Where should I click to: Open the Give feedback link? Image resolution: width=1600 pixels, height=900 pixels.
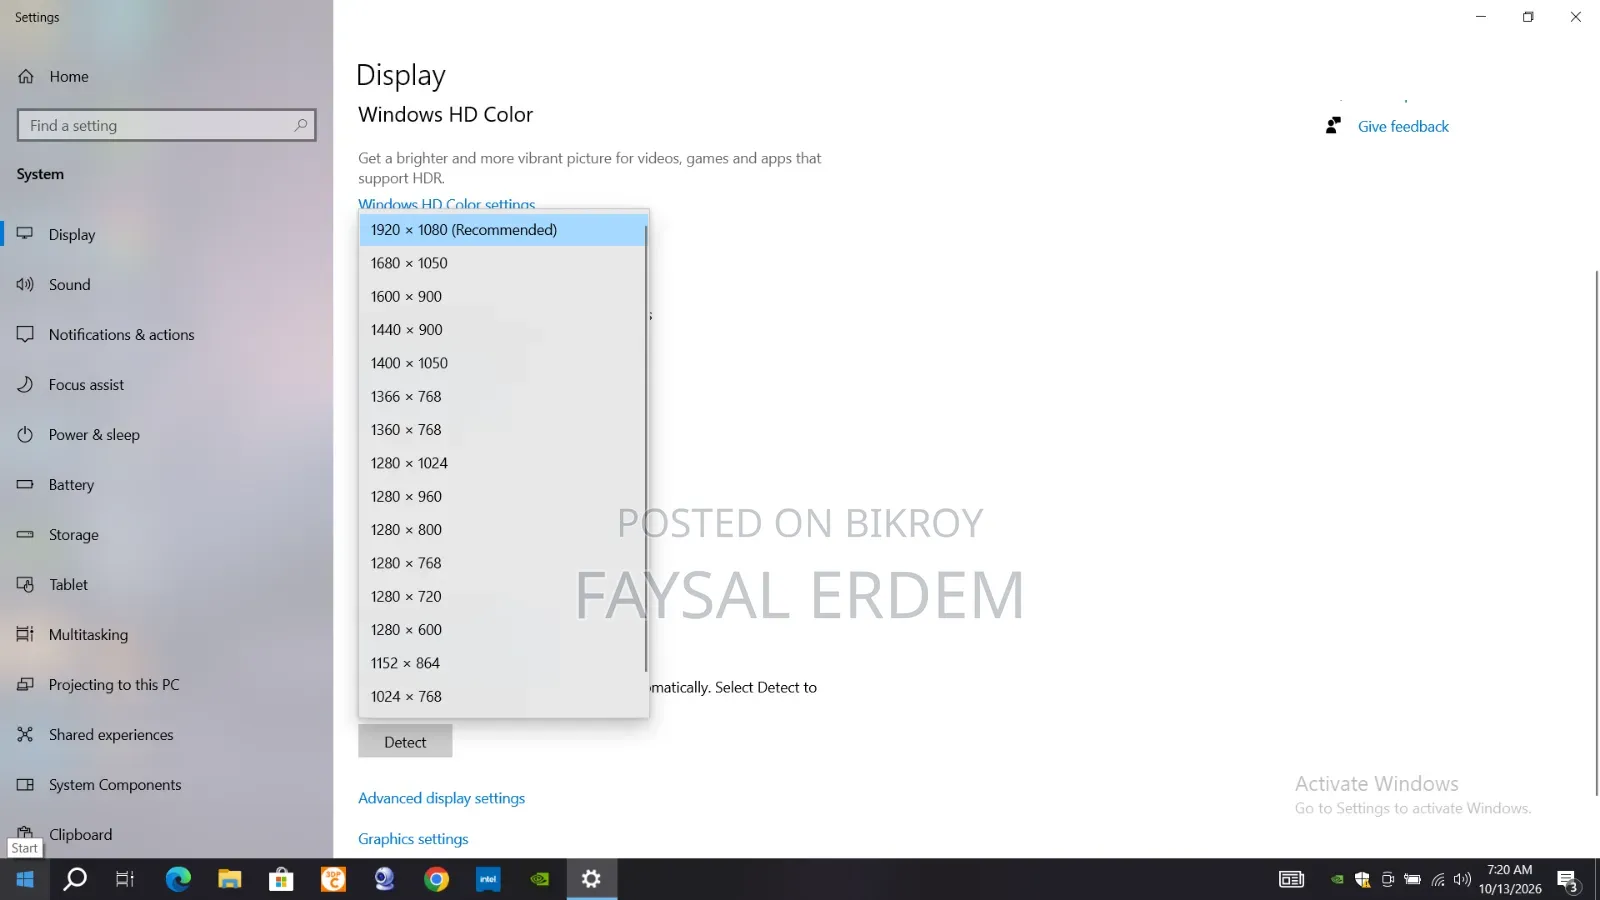click(1402, 126)
